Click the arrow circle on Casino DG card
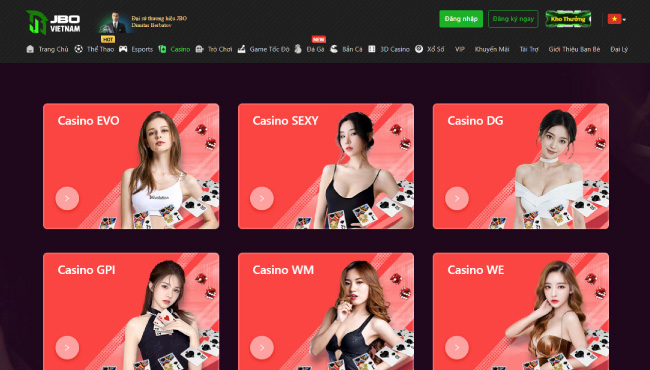This screenshot has width=650, height=370. pos(457,198)
